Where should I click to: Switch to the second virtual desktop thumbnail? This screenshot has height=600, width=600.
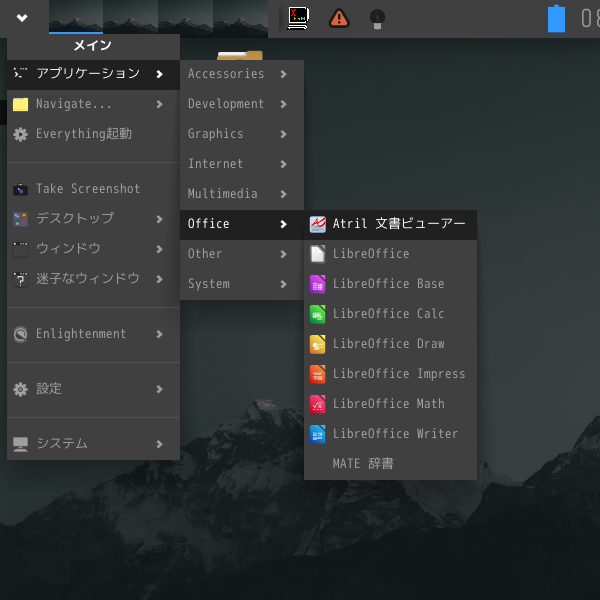click(x=130, y=17)
